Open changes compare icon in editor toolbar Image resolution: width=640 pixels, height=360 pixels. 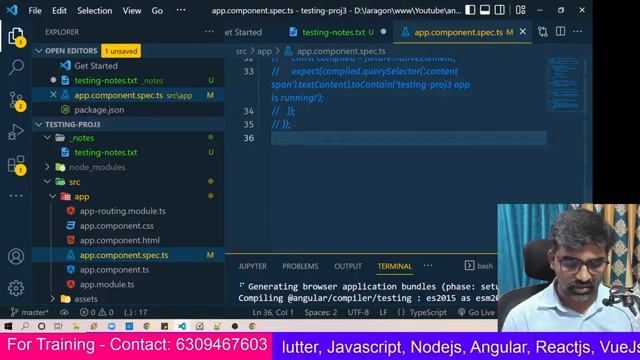(543, 32)
